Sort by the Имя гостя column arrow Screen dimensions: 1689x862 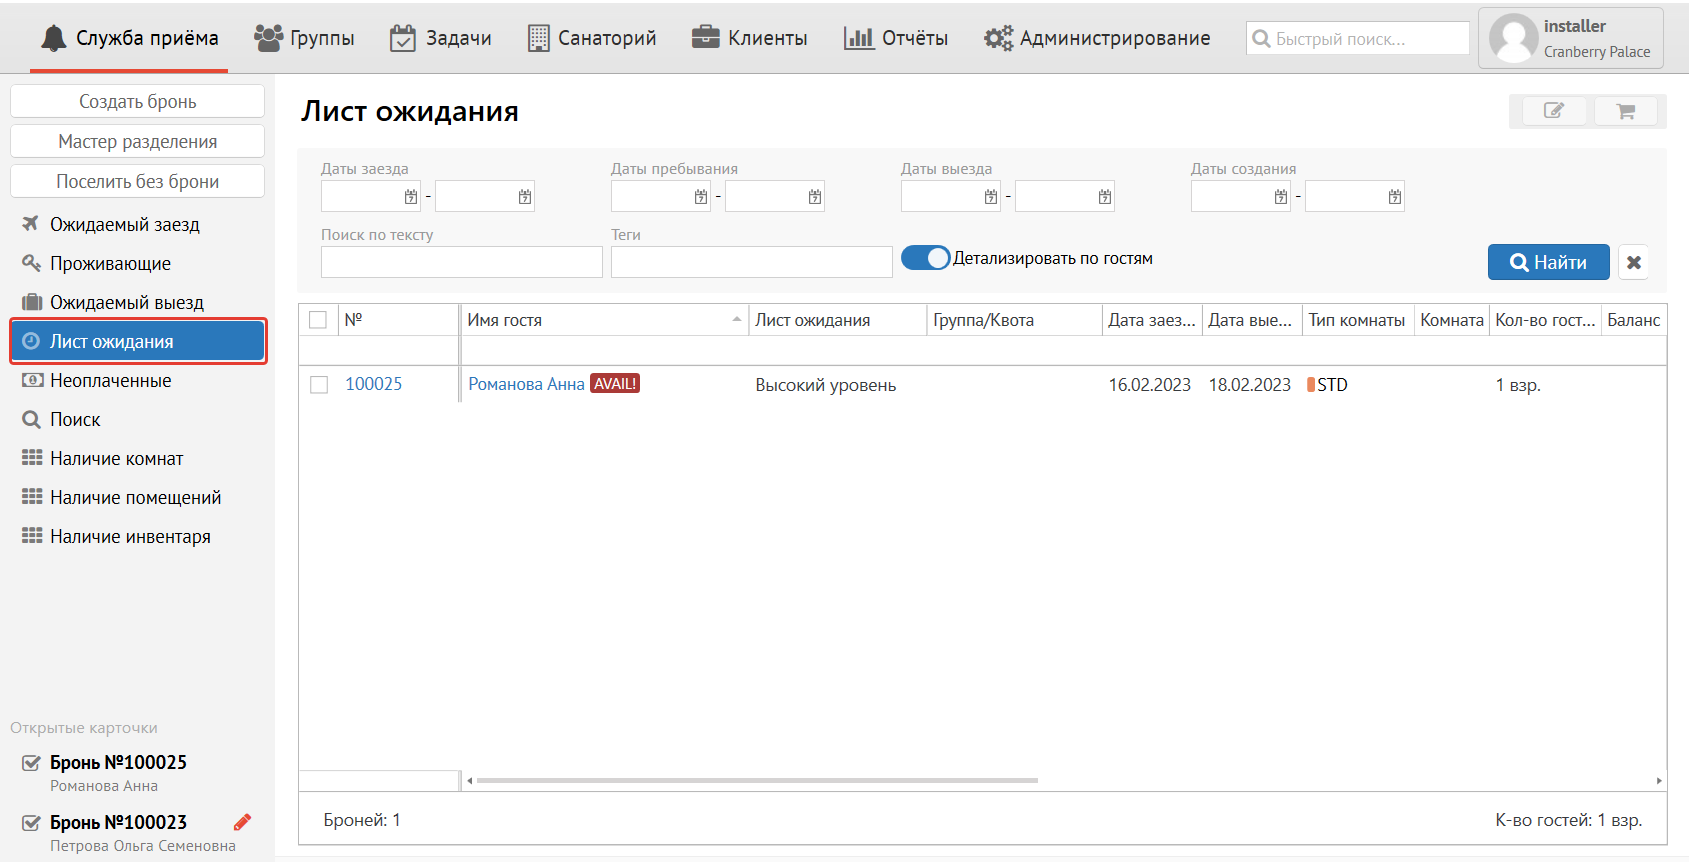tap(736, 320)
